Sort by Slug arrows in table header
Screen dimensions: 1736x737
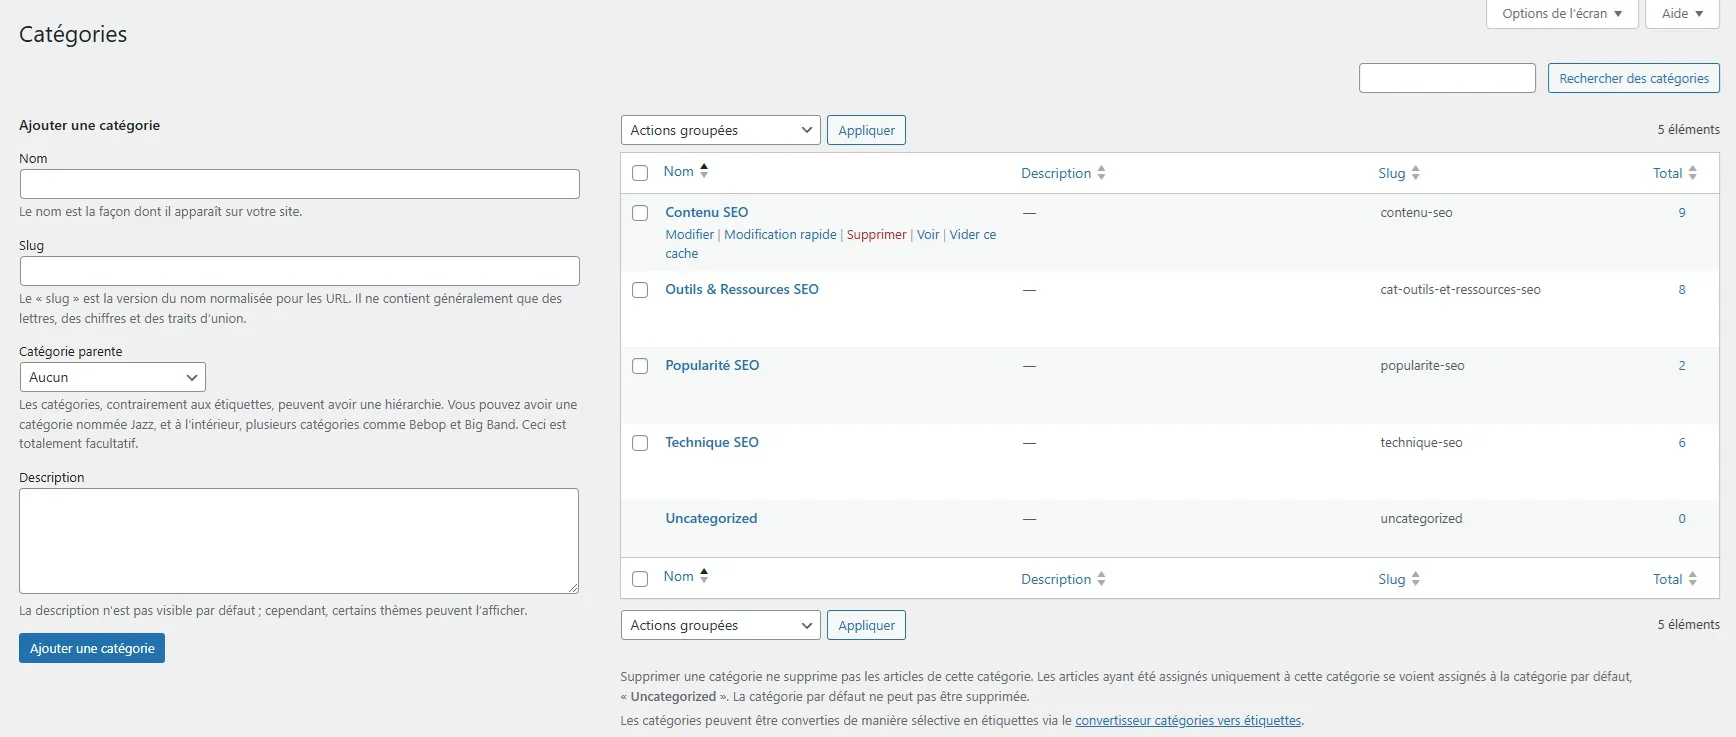click(x=1415, y=173)
